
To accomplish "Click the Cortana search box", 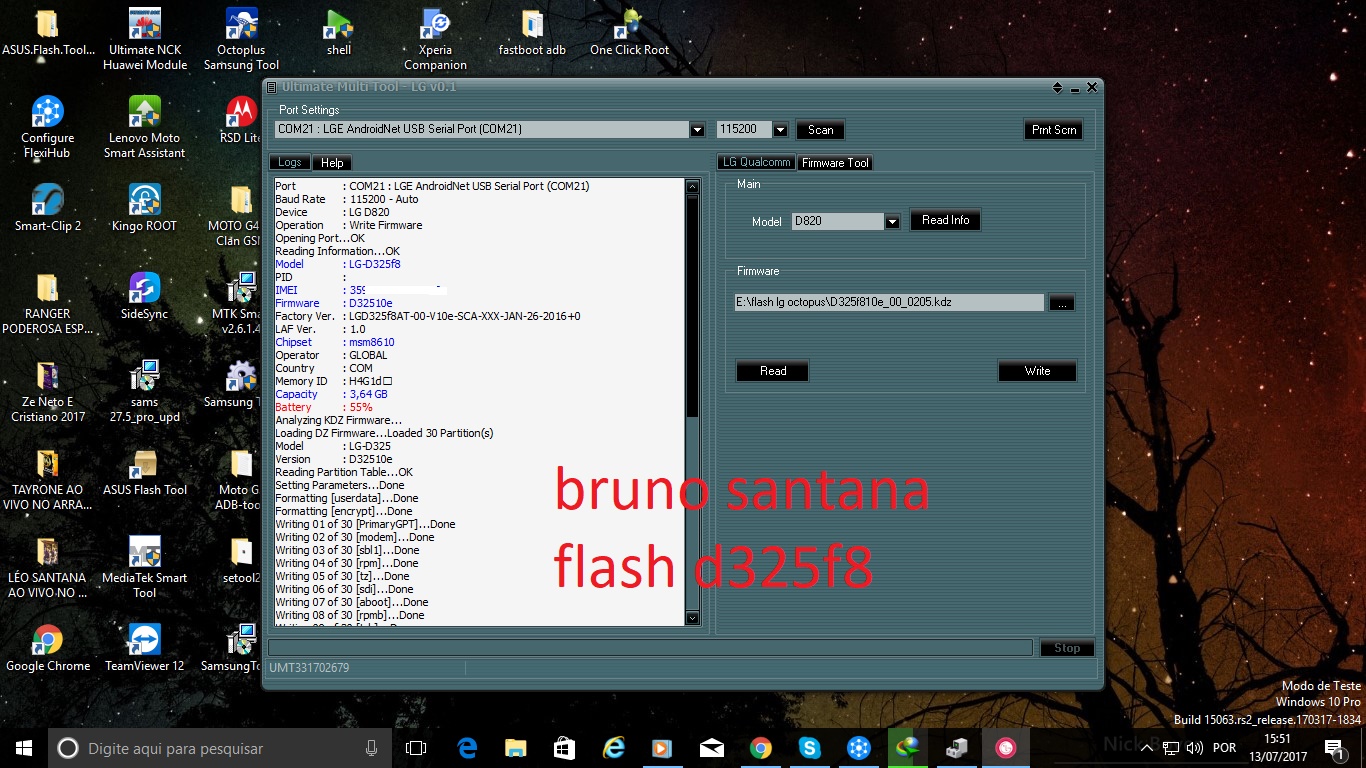I will (x=220, y=748).
